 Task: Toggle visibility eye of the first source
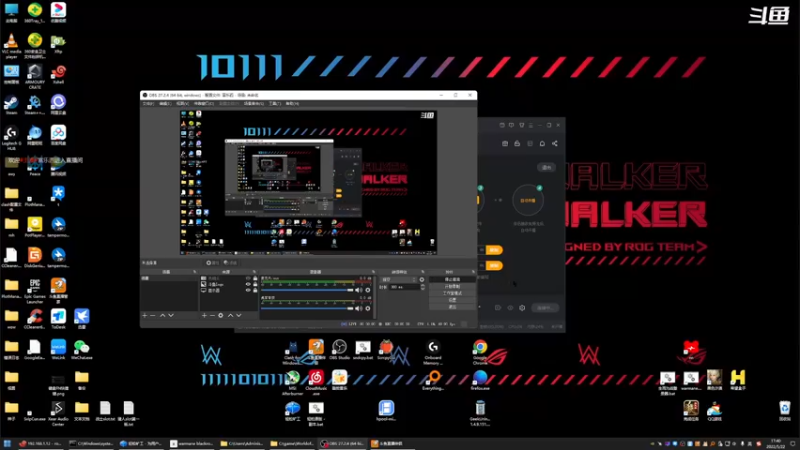tap(248, 279)
